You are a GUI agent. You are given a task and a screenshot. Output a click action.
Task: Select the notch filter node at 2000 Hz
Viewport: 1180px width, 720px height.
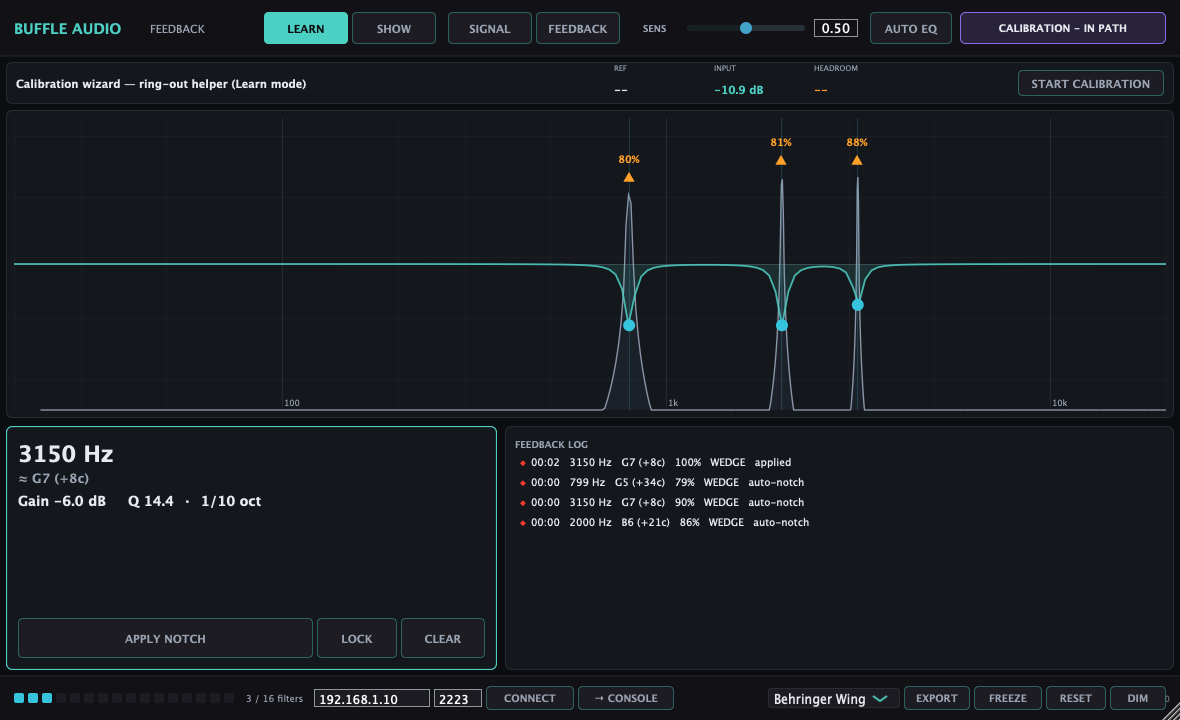click(x=782, y=325)
